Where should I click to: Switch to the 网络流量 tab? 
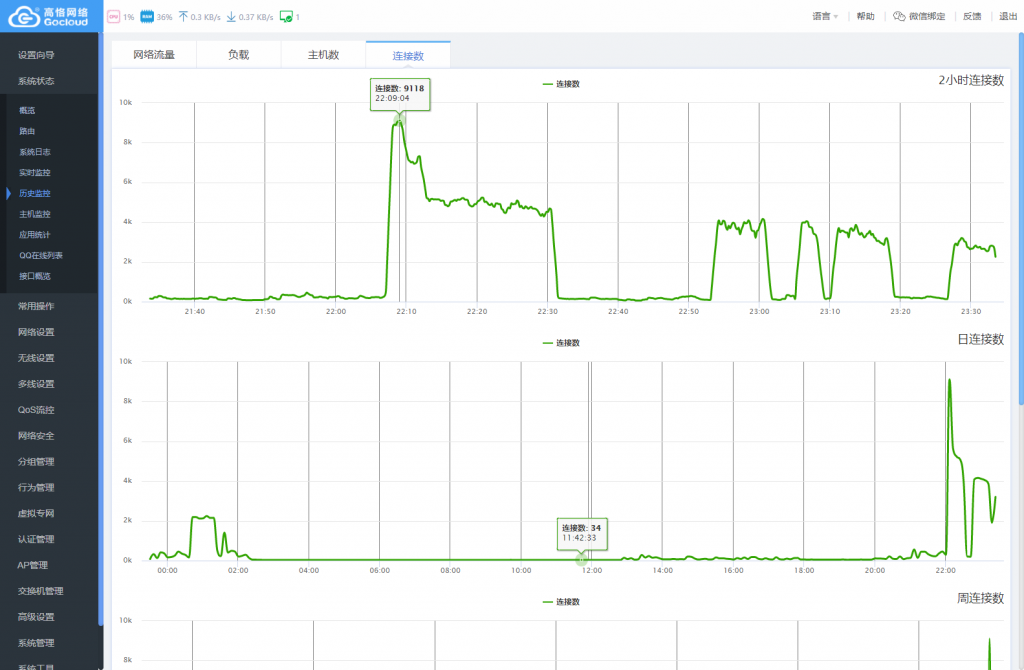154,55
